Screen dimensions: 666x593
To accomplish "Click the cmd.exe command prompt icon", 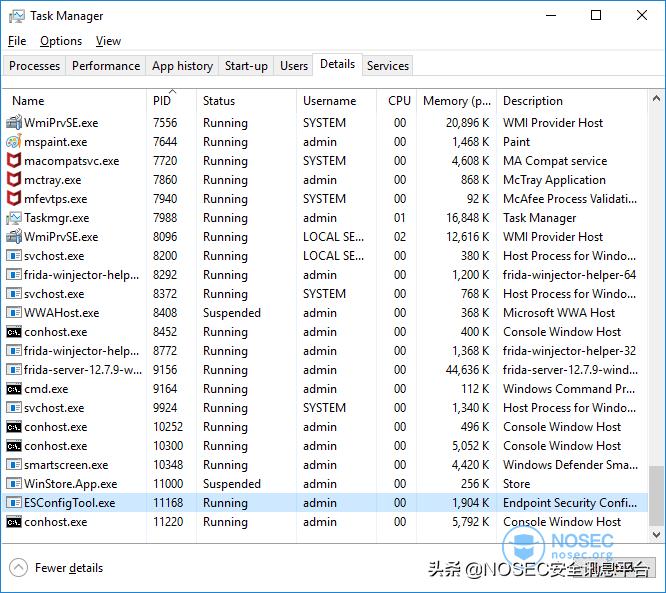I will tap(14, 389).
